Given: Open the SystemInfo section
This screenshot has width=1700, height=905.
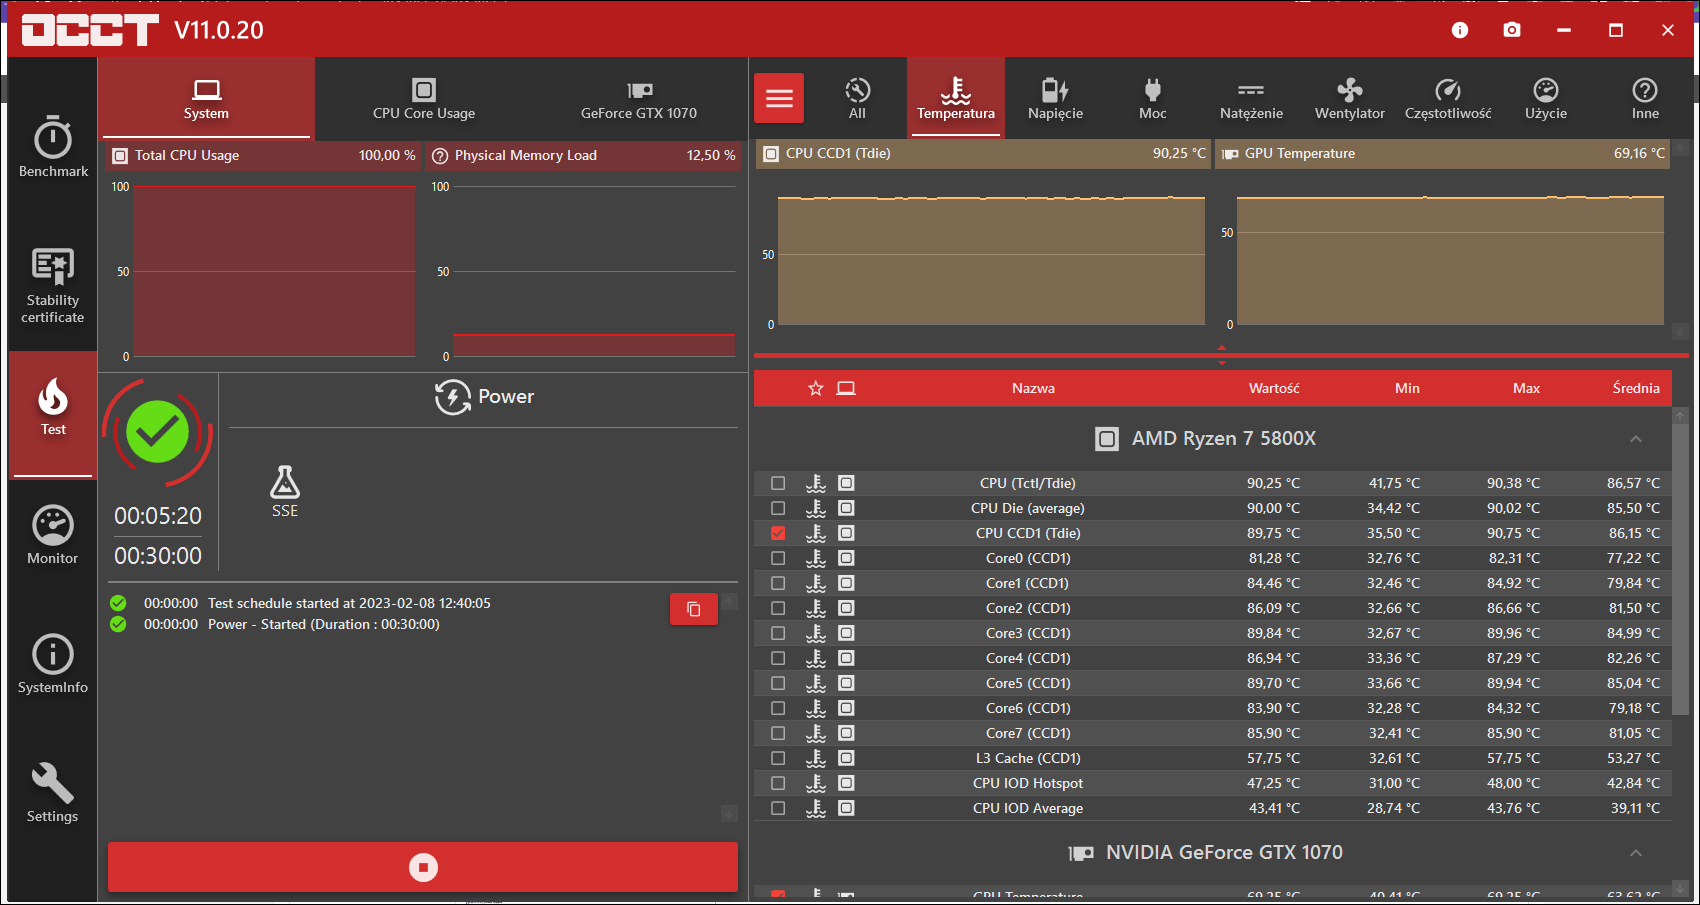Looking at the screenshot, I should [x=53, y=664].
